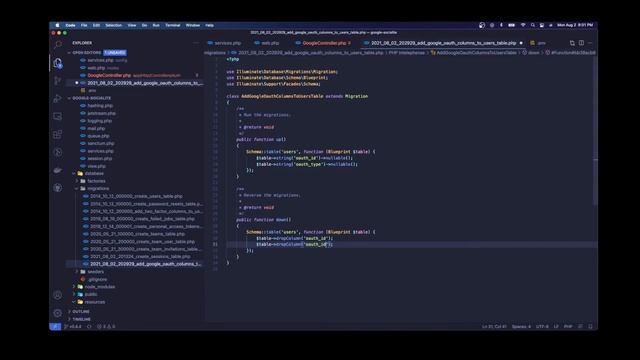Click the AddGoogleOauthColumnsToUsersTable breadcrumb segment

(x=476, y=53)
